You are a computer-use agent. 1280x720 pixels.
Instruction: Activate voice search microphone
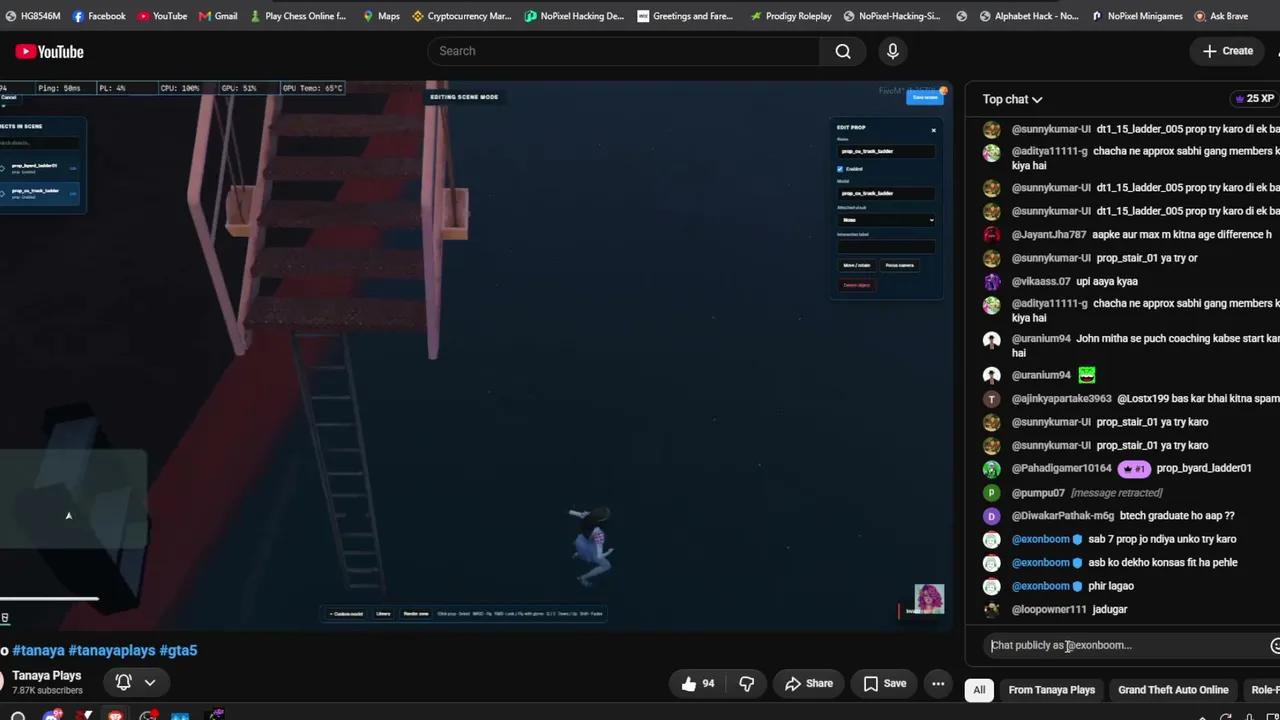point(893,51)
